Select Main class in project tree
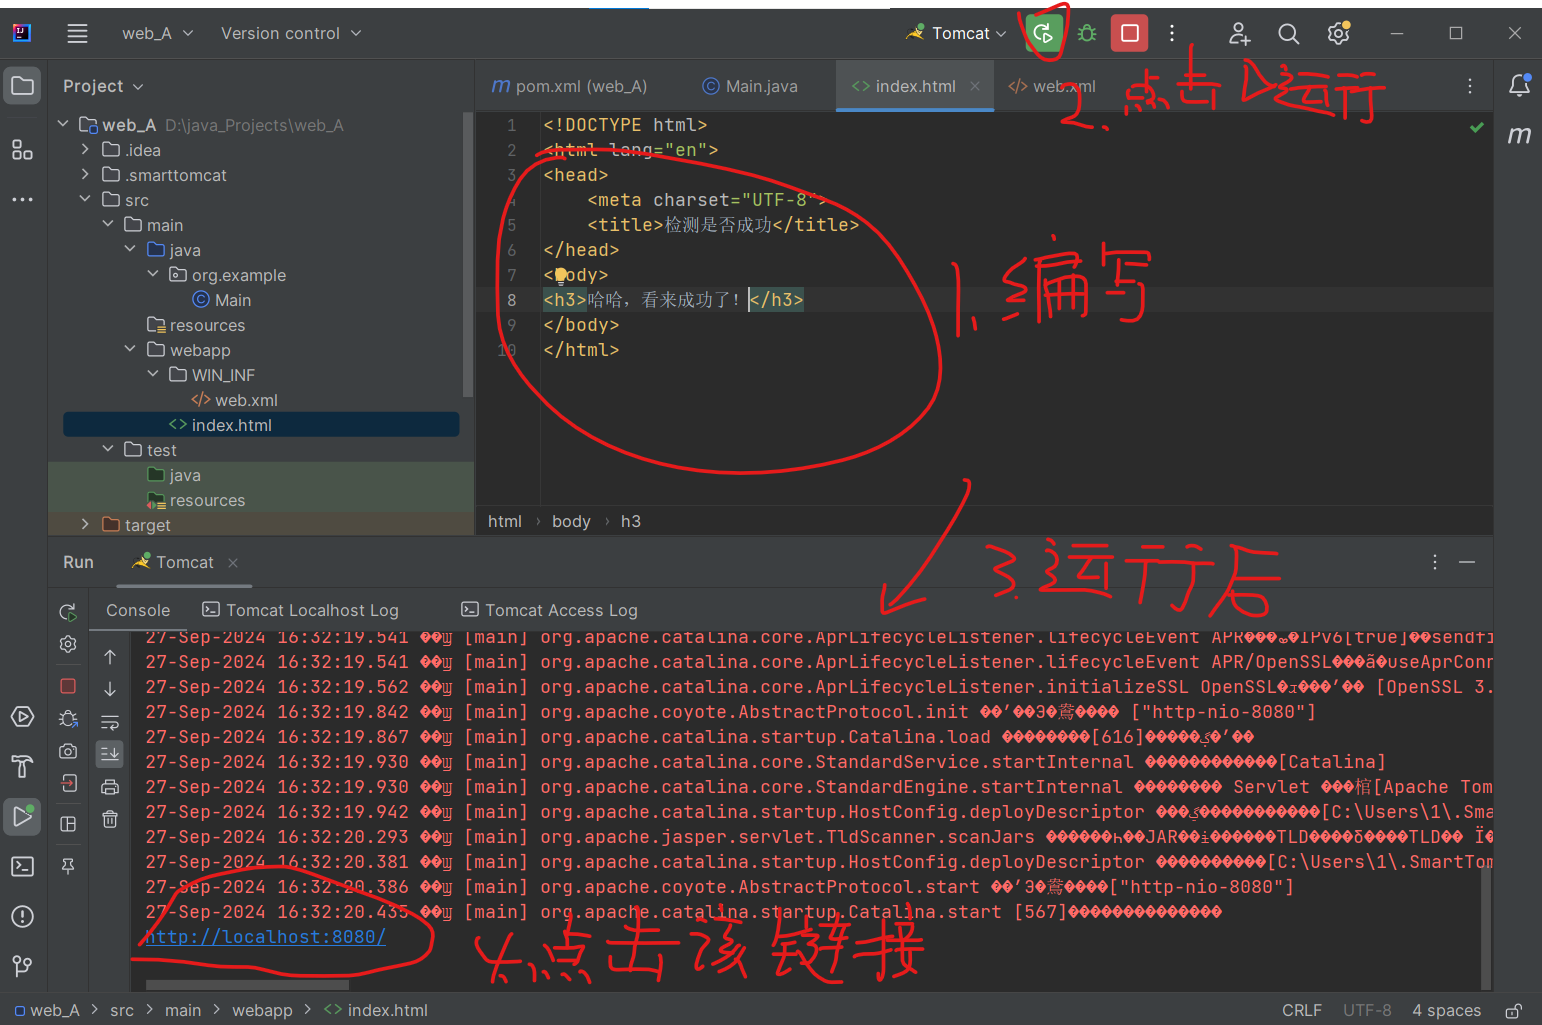The width and height of the screenshot is (1542, 1025). pos(233,300)
